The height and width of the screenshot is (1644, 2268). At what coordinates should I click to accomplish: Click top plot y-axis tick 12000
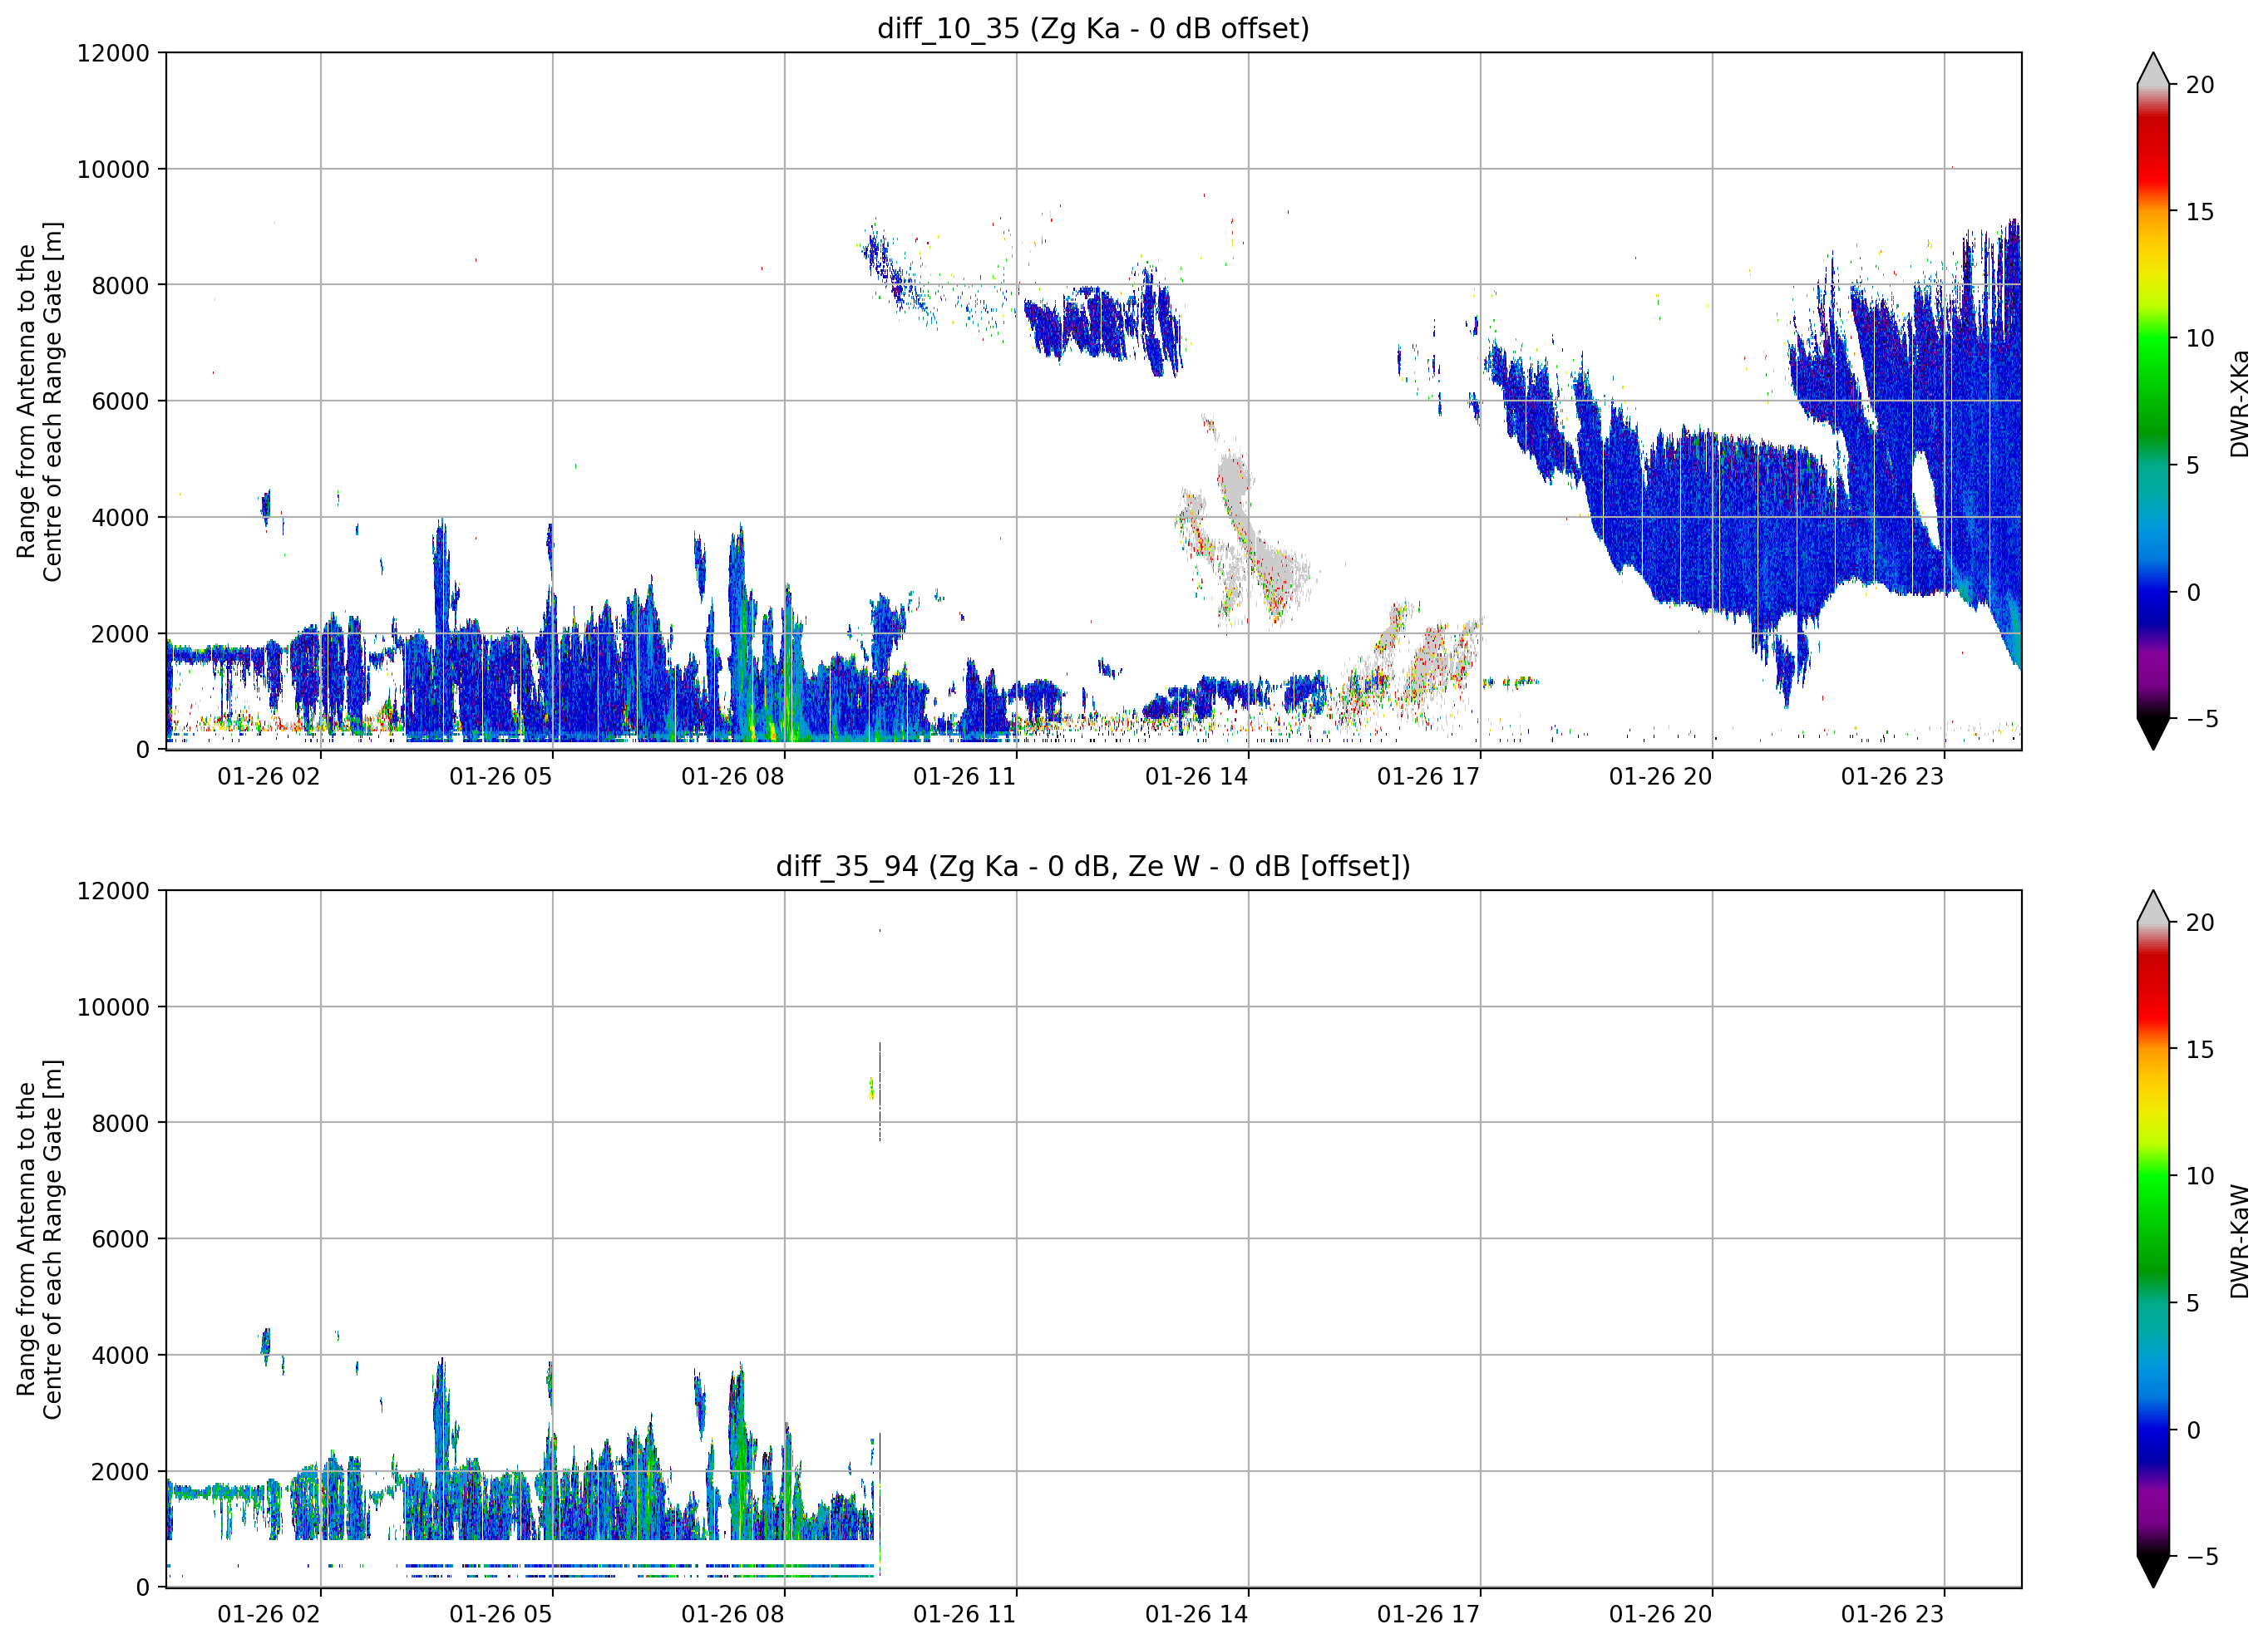(x=113, y=53)
